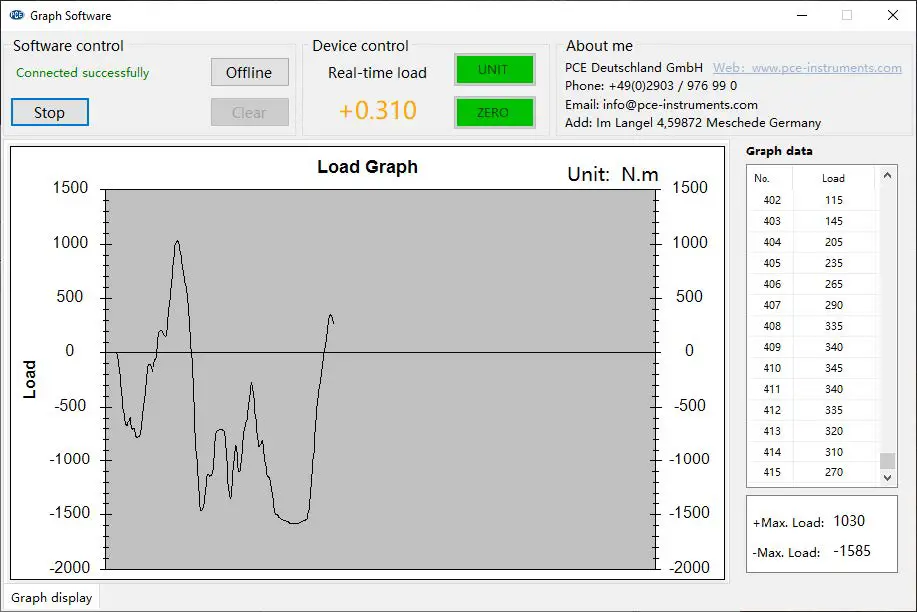Click the scroll up arrow in Graph data
Image resolution: width=917 pixels, height=612 pixels.
click(887, 176)
